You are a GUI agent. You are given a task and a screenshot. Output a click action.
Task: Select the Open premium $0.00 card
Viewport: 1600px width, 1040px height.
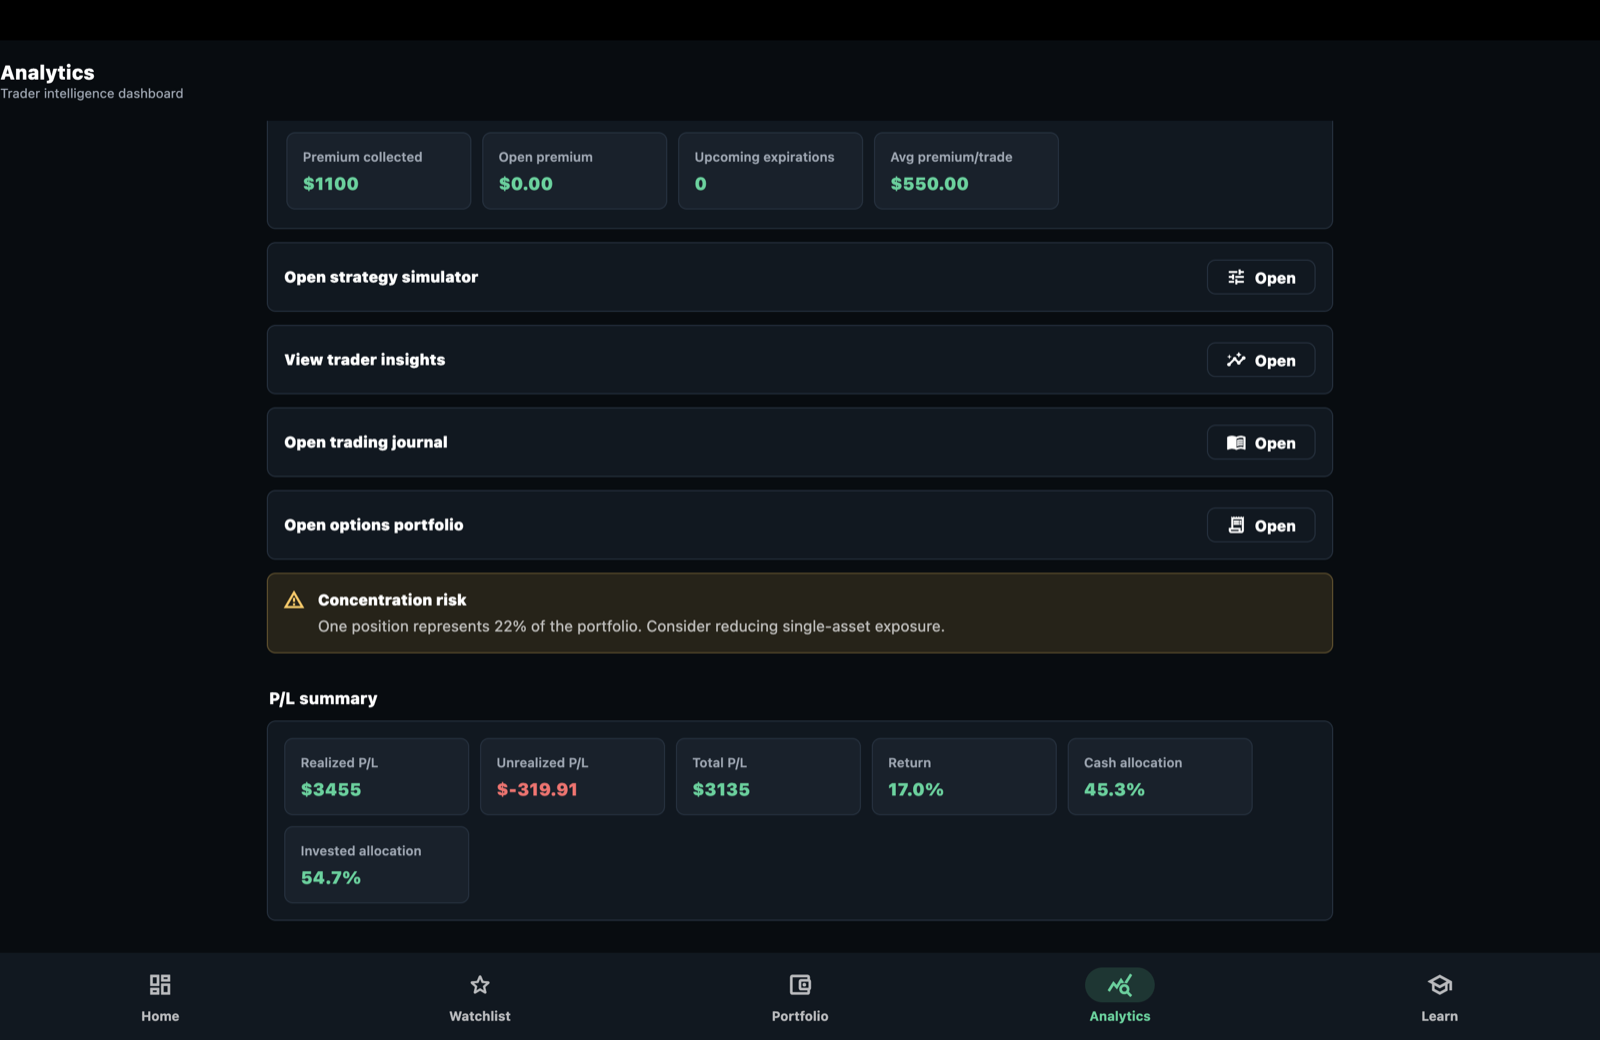click(575, 171)
